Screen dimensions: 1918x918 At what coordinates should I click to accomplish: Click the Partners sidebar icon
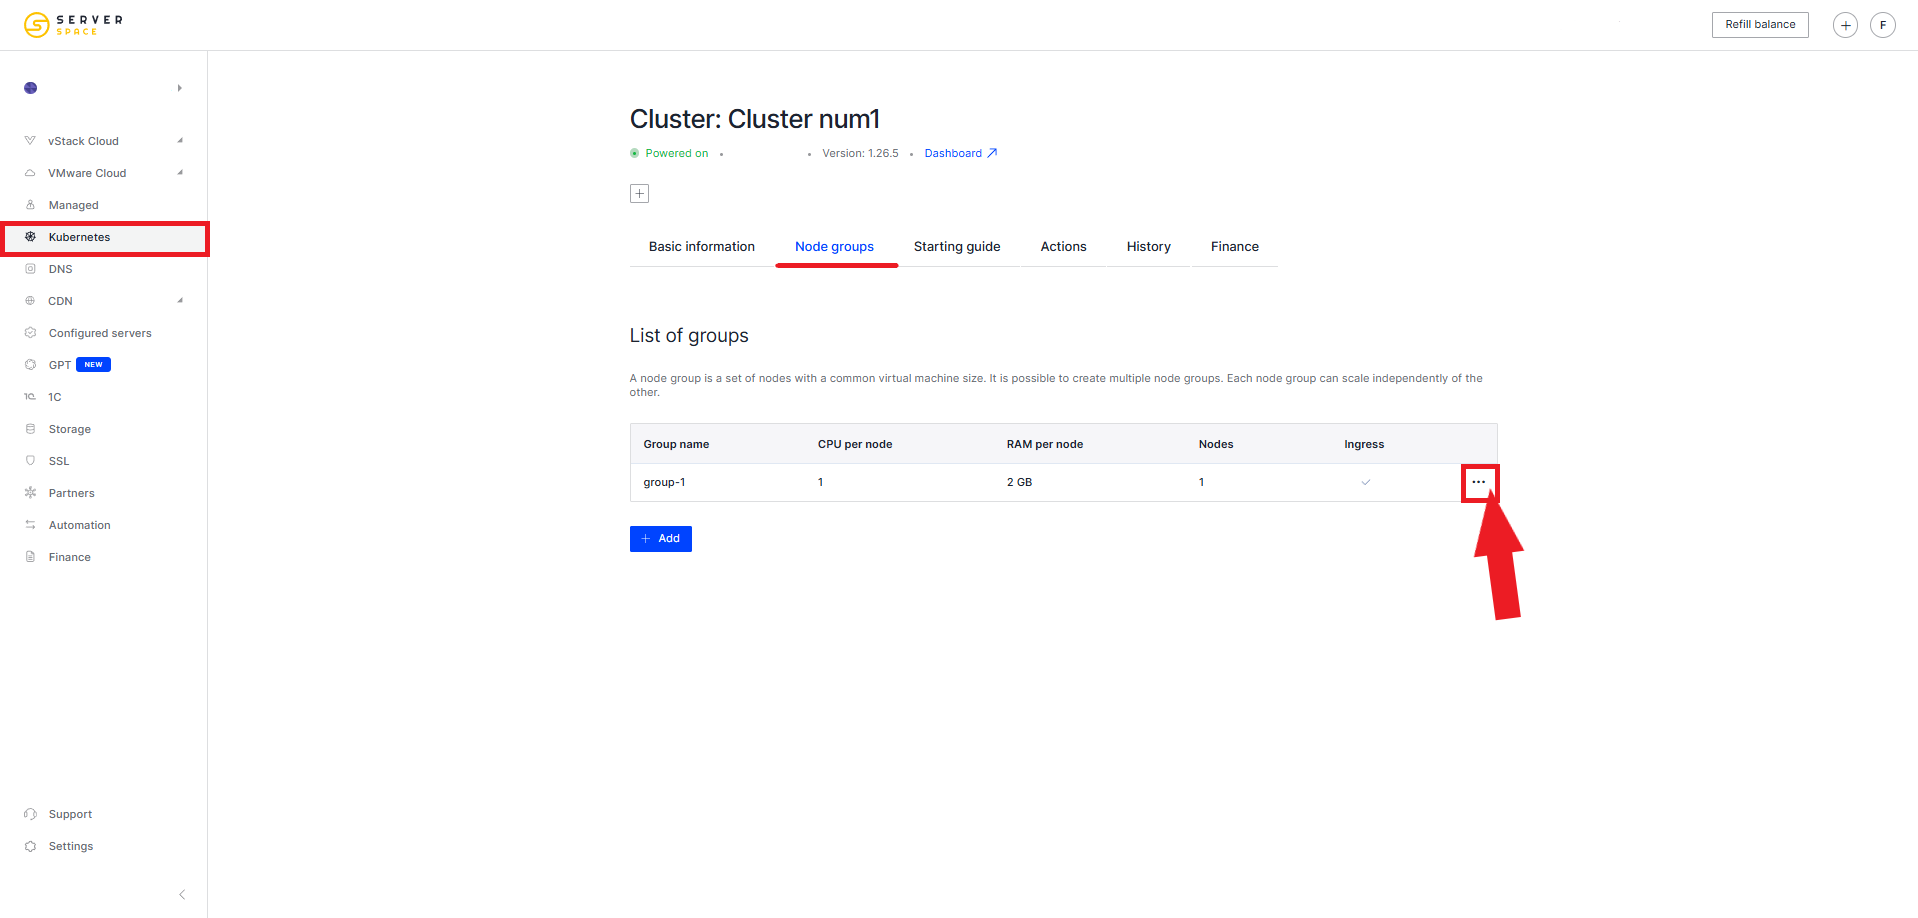30,493
